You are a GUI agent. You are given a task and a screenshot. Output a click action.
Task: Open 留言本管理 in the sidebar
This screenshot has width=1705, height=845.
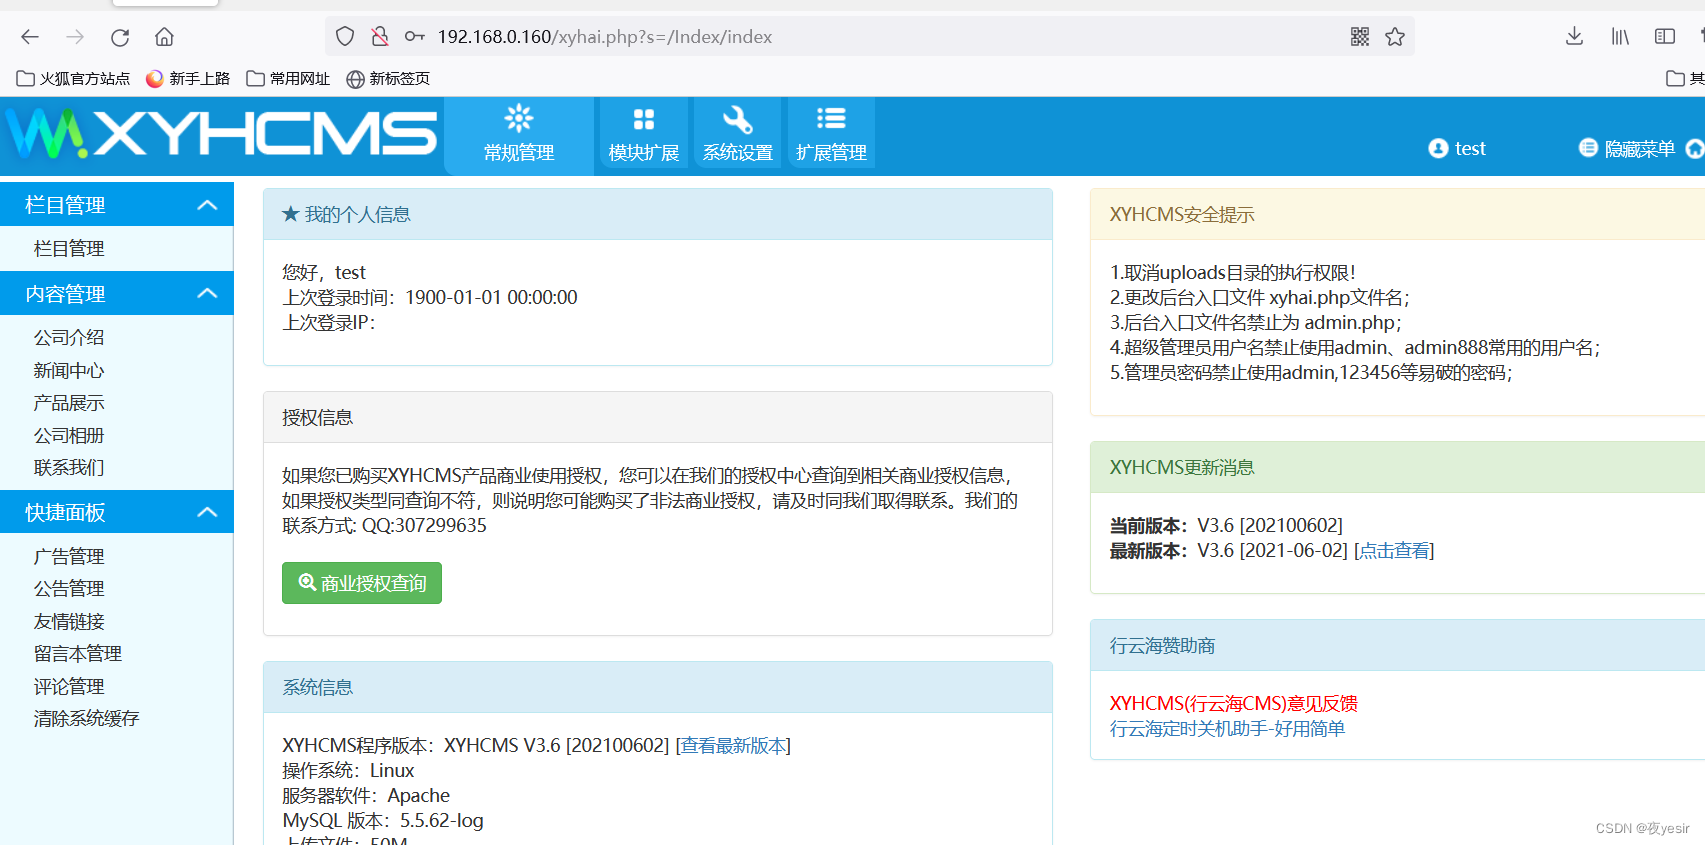78,654
